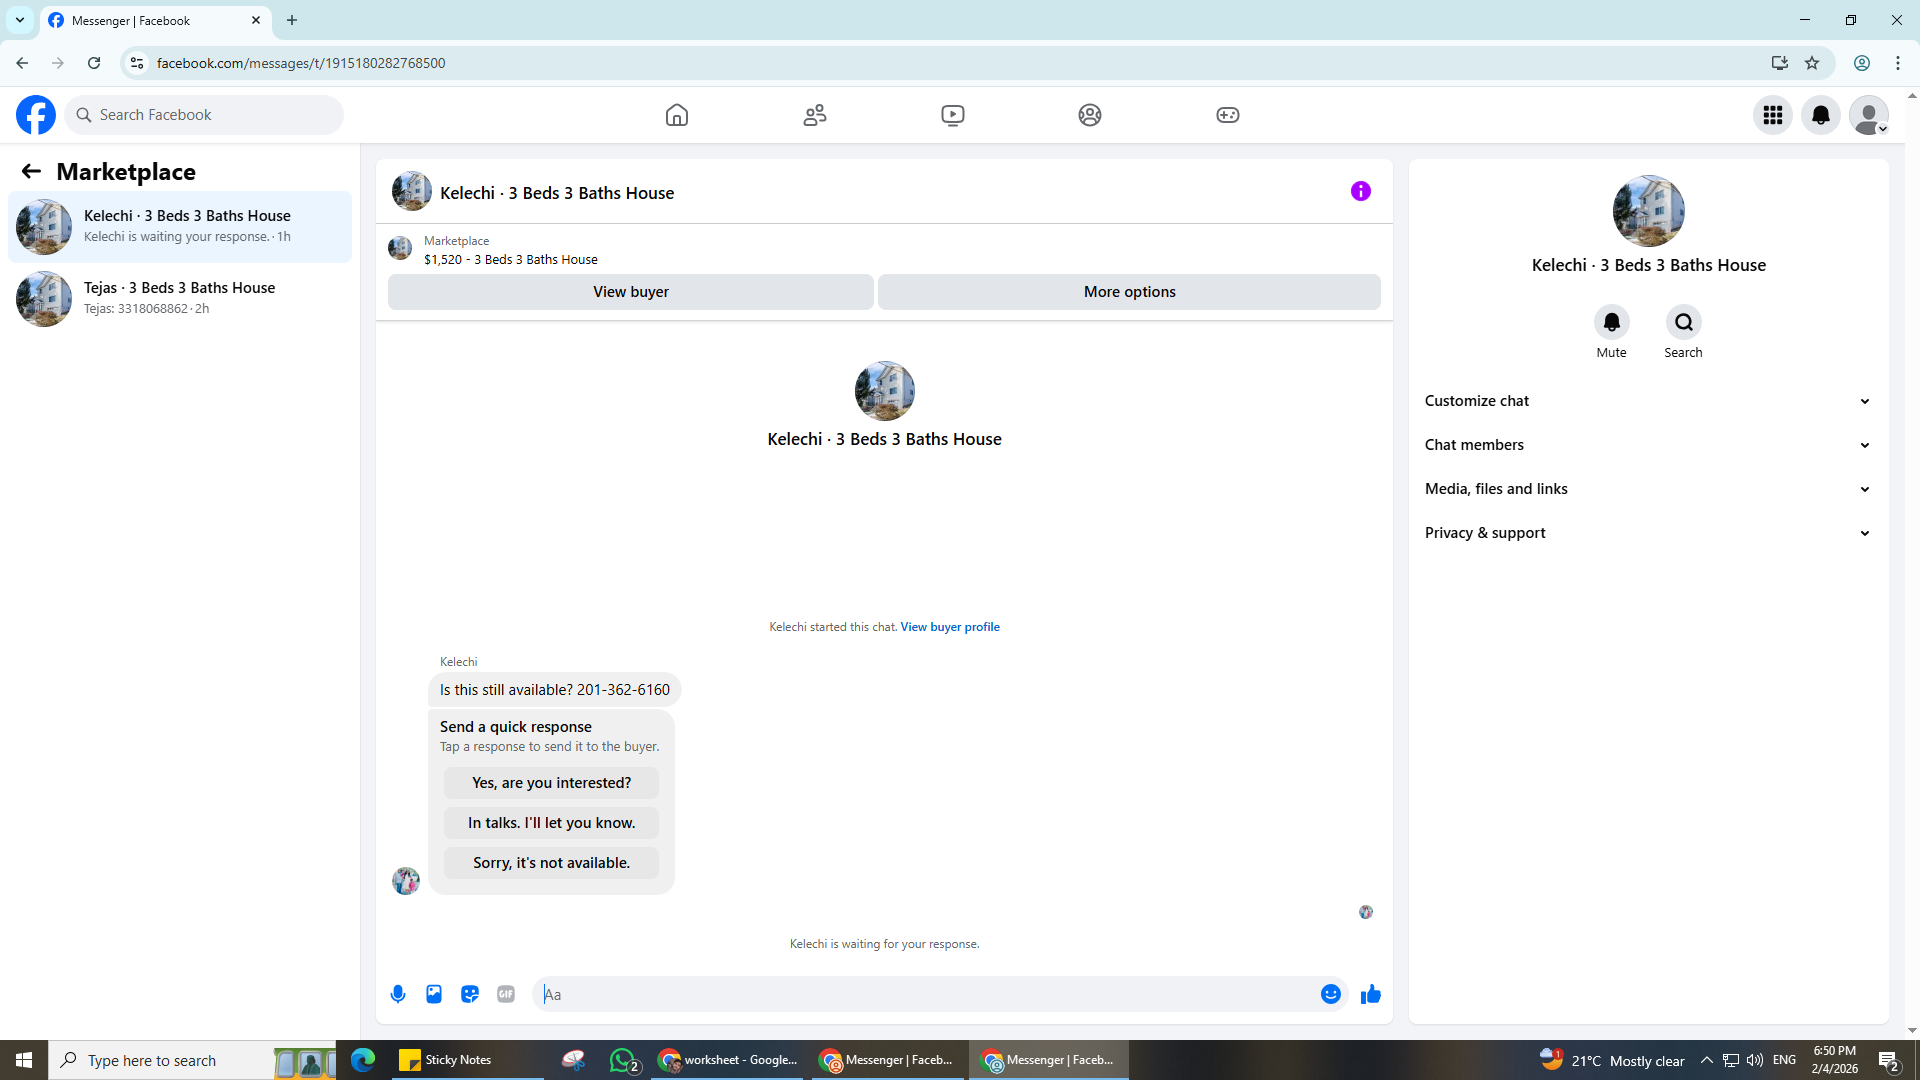Expand the Privacy & support section
Image resolution: width=1920 pixels, height=1080 pixels.
[x=1647, y=533]
